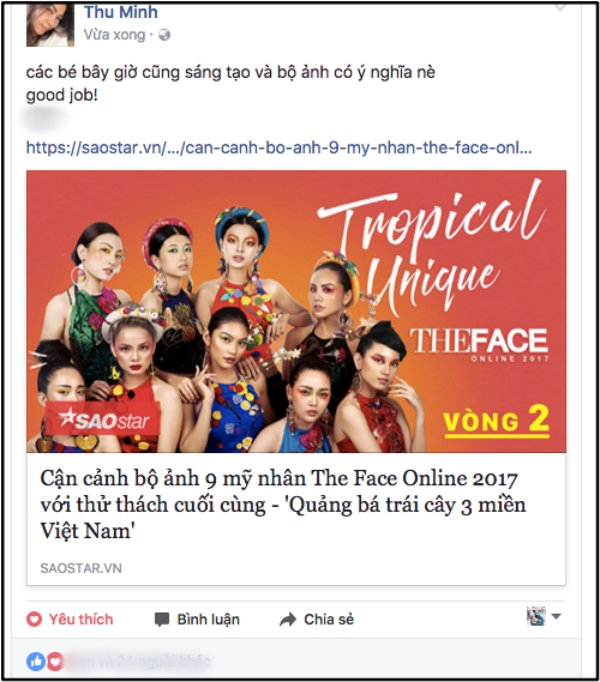Open the saostar.vn article URL link
The width and height of the screenshot is (600, 682).
tap(279, 148)
